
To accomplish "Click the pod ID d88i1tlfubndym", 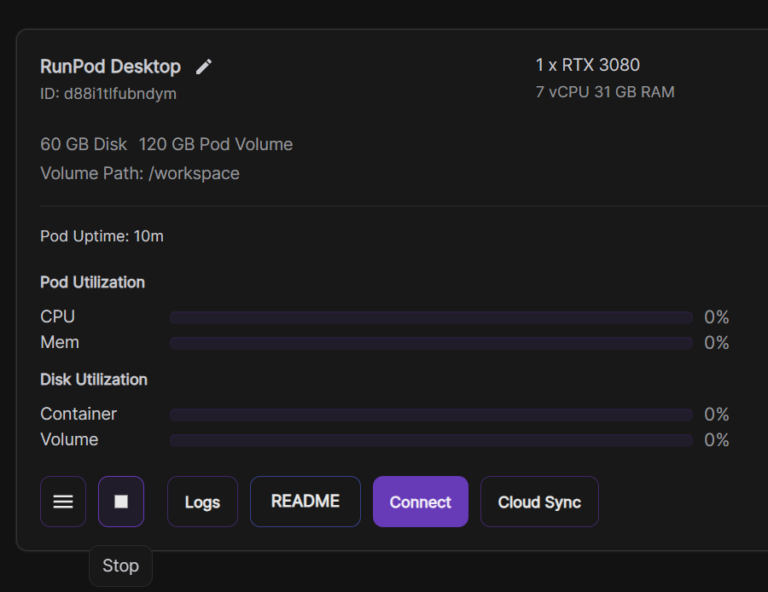I will (x=108, y=94).
